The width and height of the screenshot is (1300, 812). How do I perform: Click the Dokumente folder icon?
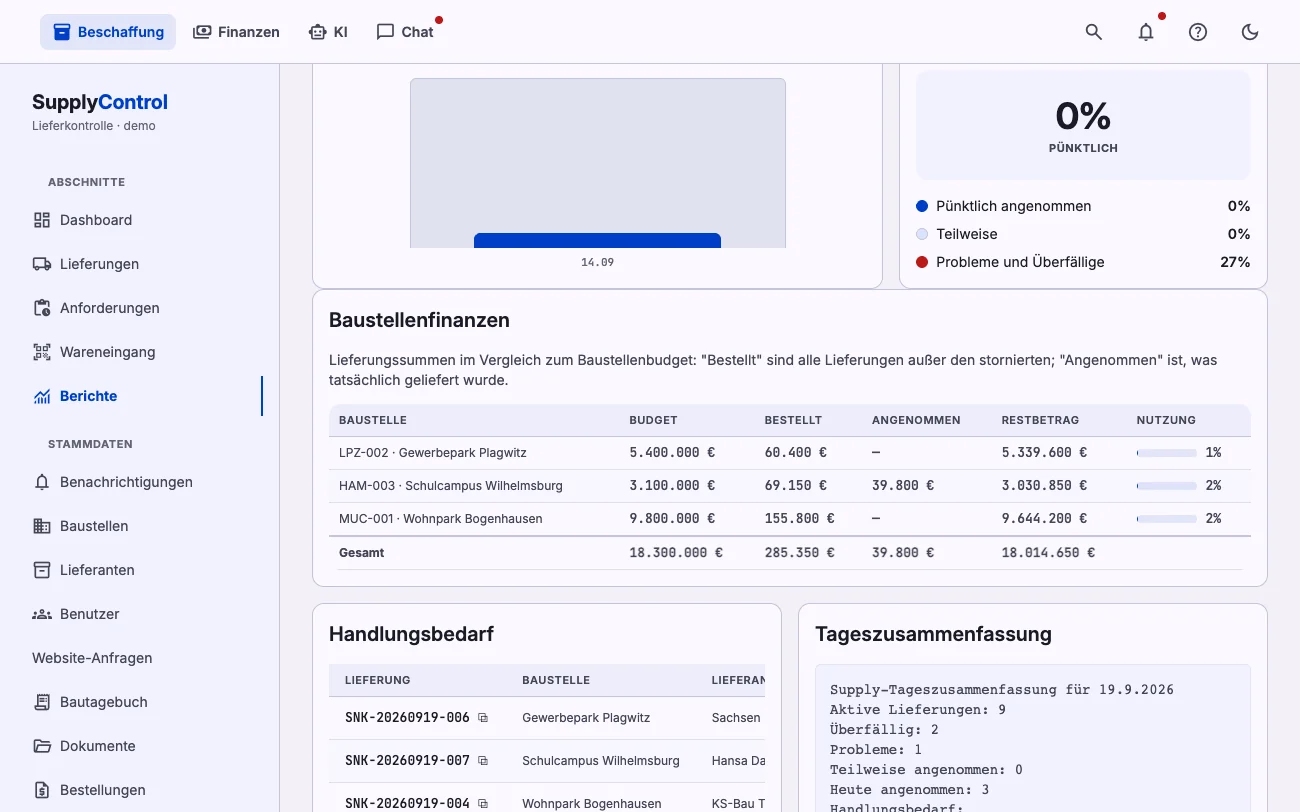pyautogui.click(x=42, y=746)
